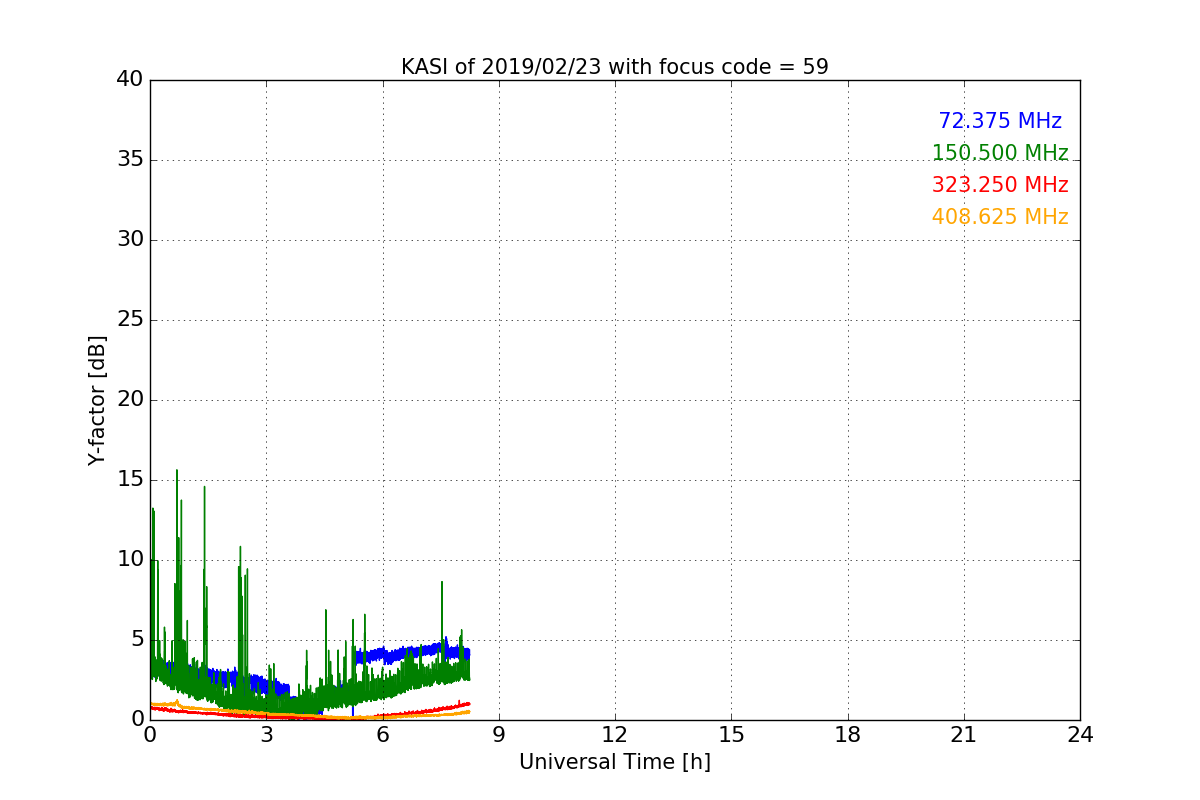Click y-axis tick label 10
The width and height of the screenshot is (1200, 800).
coord(130,560)
